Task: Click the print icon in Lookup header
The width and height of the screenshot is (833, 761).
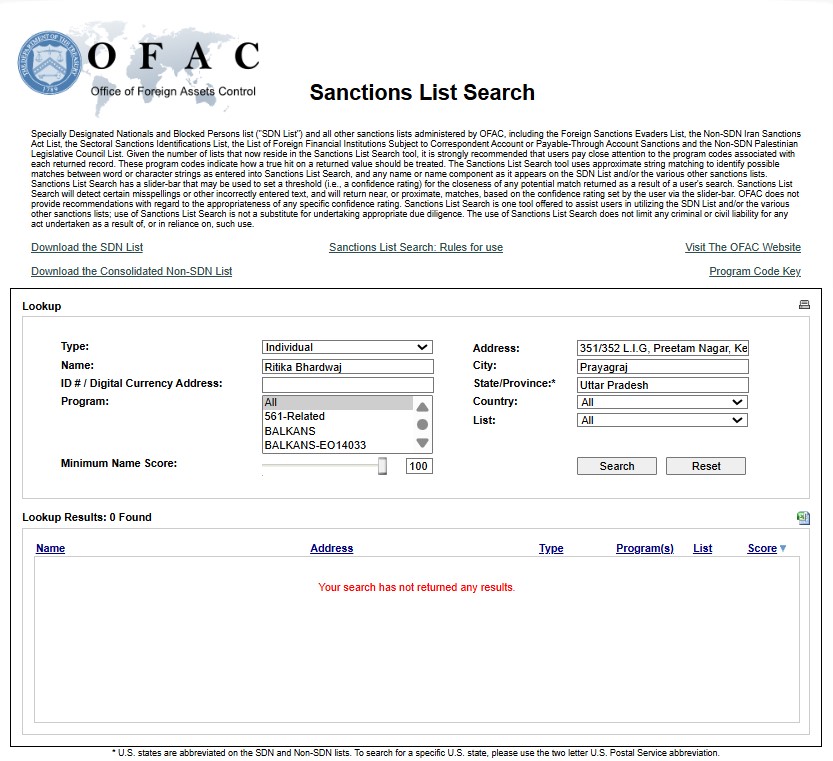Action: pos(804,305)
